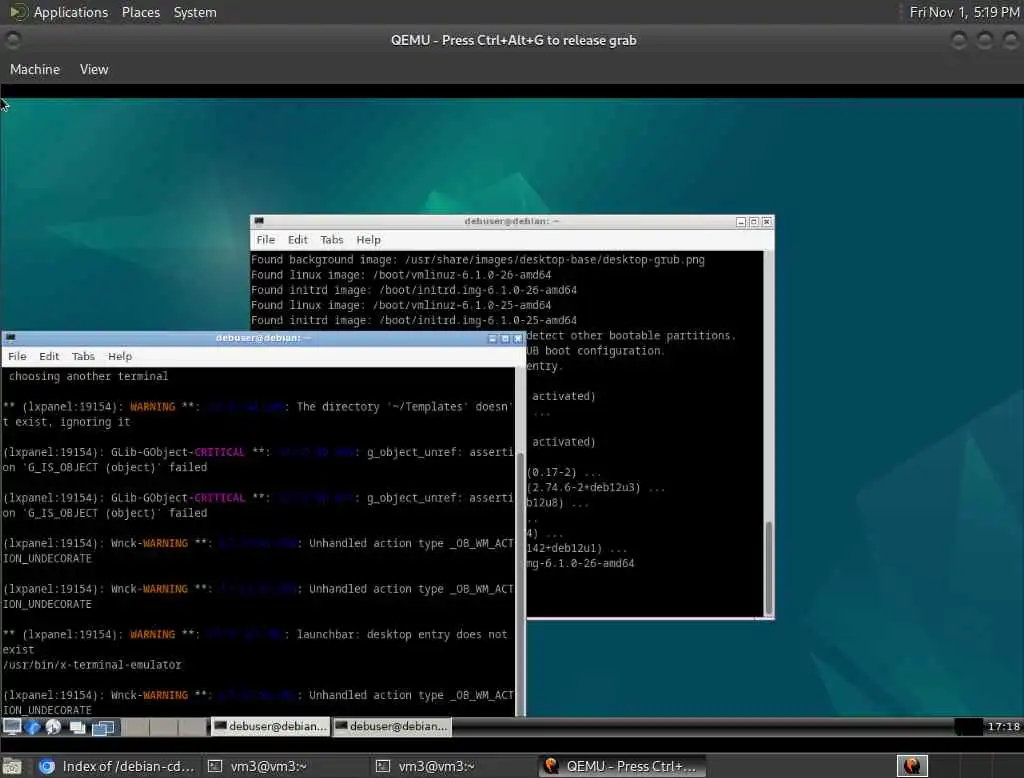The height and width of the screenshot is (778, 1024).
Task: Select the QEMU task in host taskbar
Action: tap(622, 766)
